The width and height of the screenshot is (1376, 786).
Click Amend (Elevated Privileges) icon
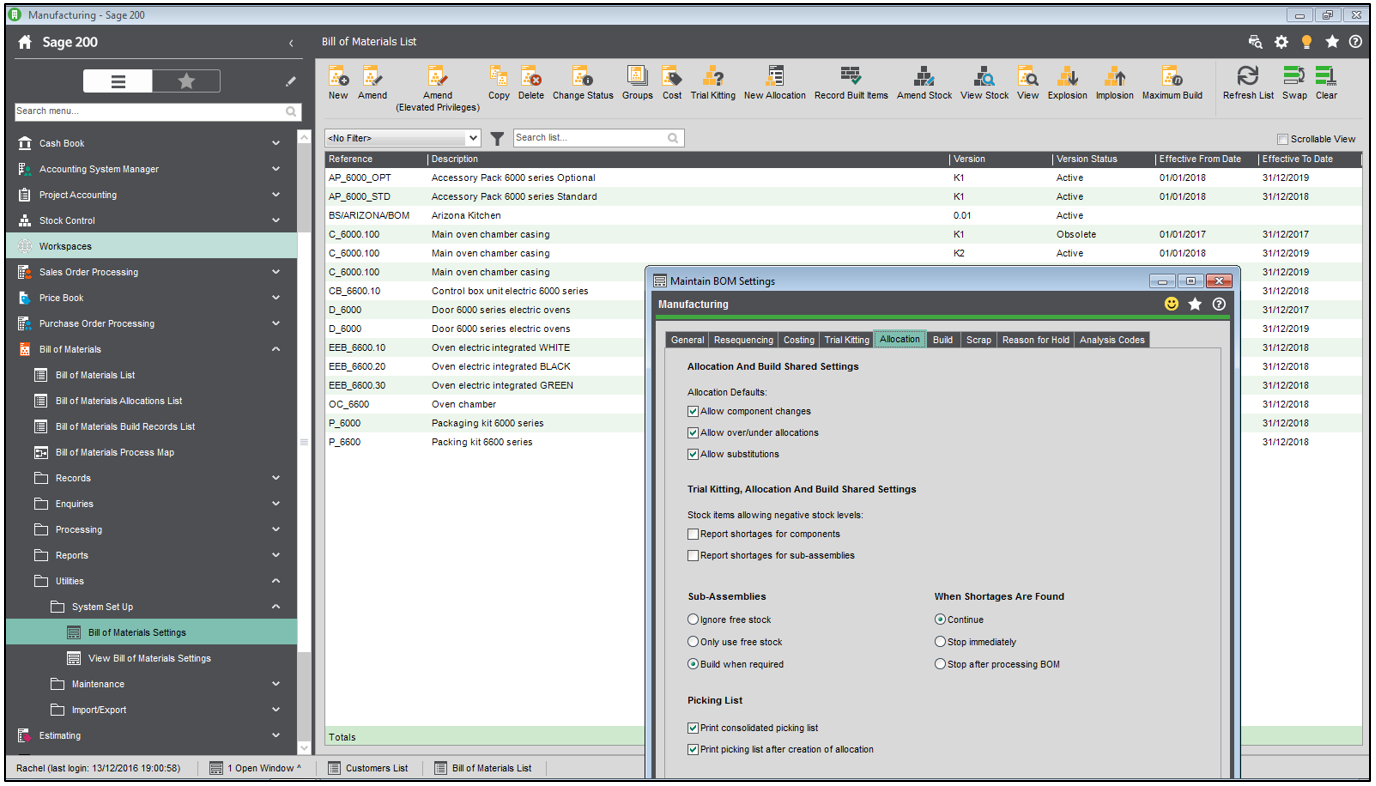click(x=437, y=77)
